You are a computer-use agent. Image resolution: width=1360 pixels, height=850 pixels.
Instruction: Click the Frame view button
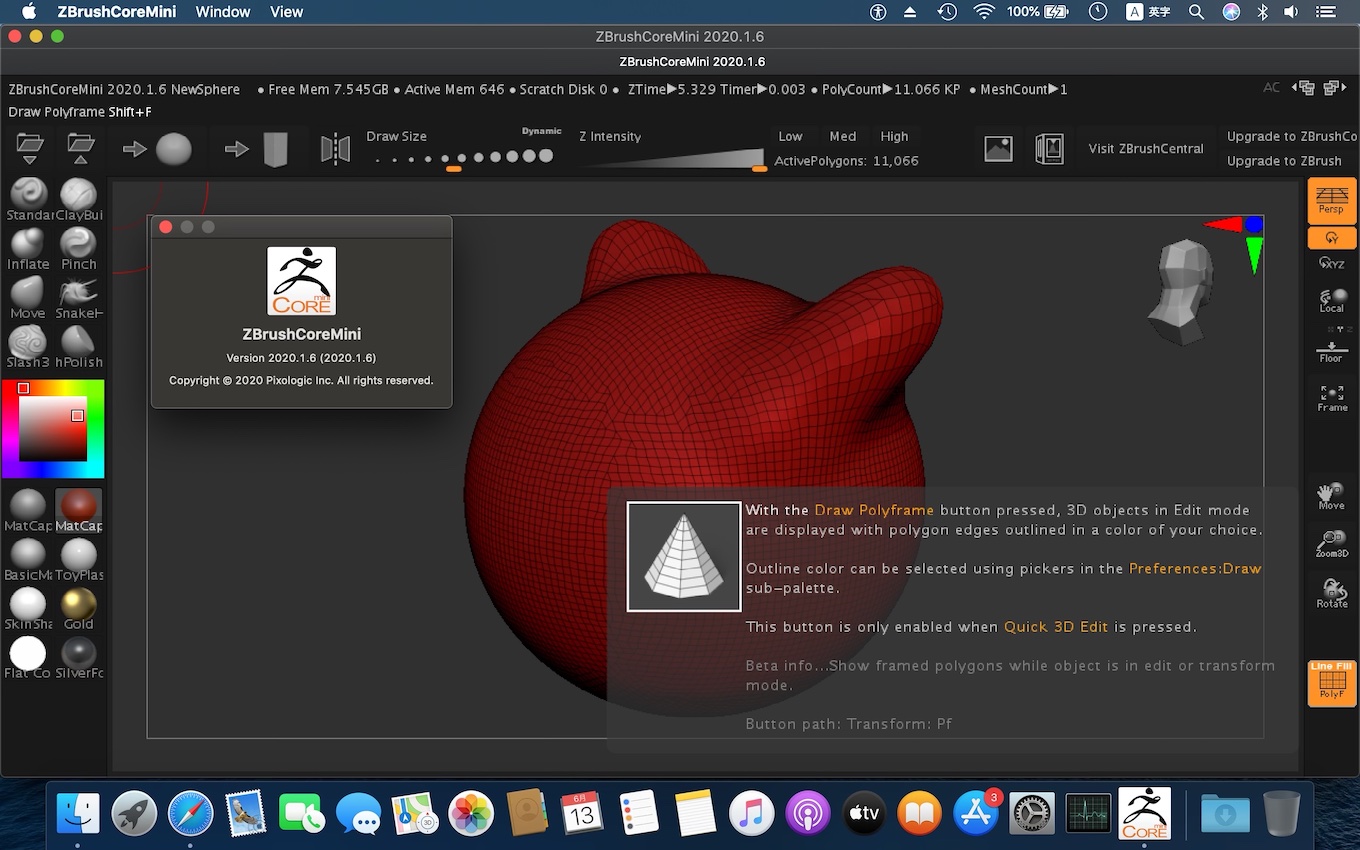tap(1332, 398)
